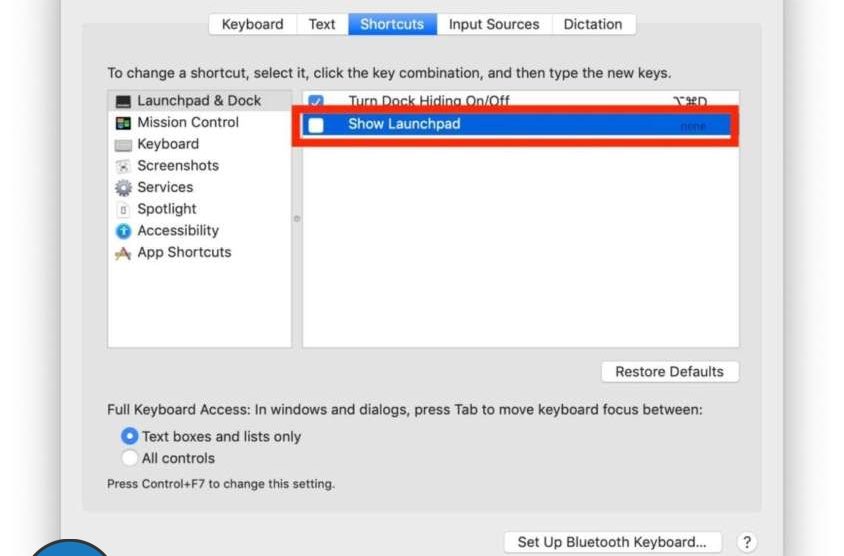The image size is (844, 556).
Task: Open help with the question mark button
Action: (x=746, y=542)
